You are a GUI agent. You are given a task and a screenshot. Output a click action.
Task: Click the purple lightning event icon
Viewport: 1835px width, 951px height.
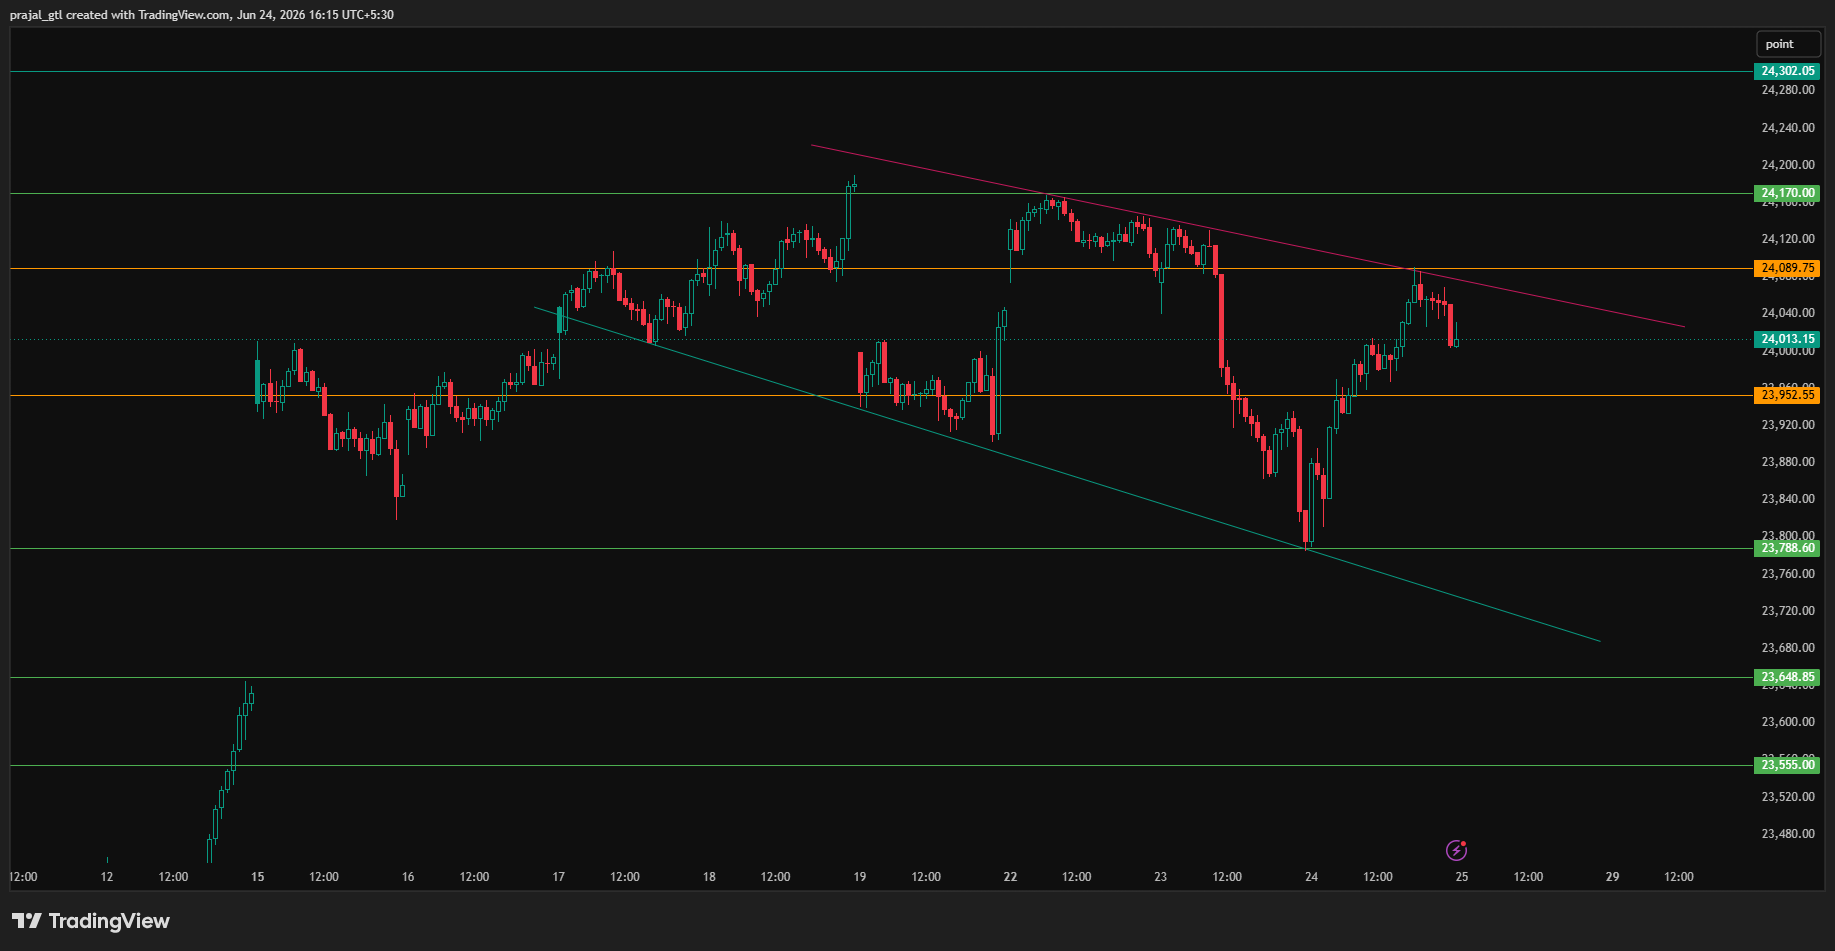(x=1457, y=850)
